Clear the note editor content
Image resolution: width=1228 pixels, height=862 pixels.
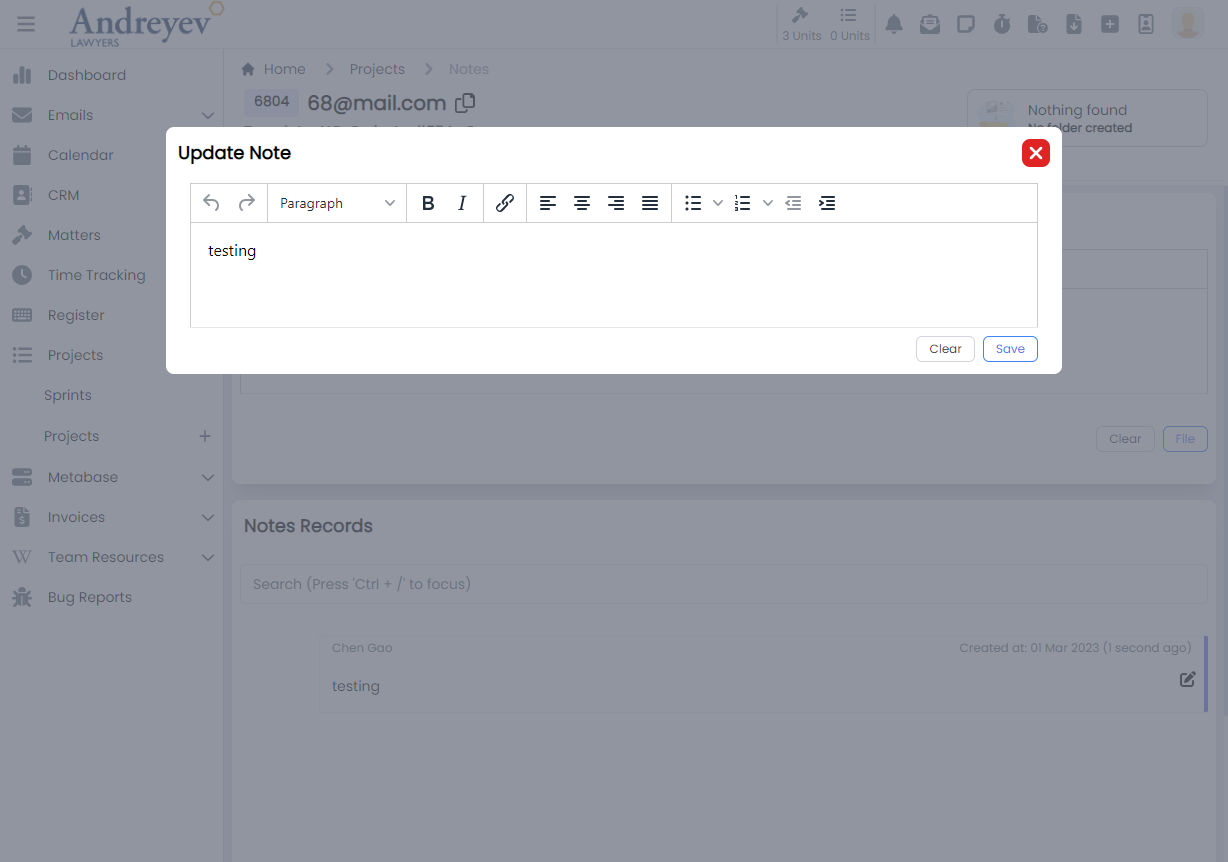(x=945, y=349)
